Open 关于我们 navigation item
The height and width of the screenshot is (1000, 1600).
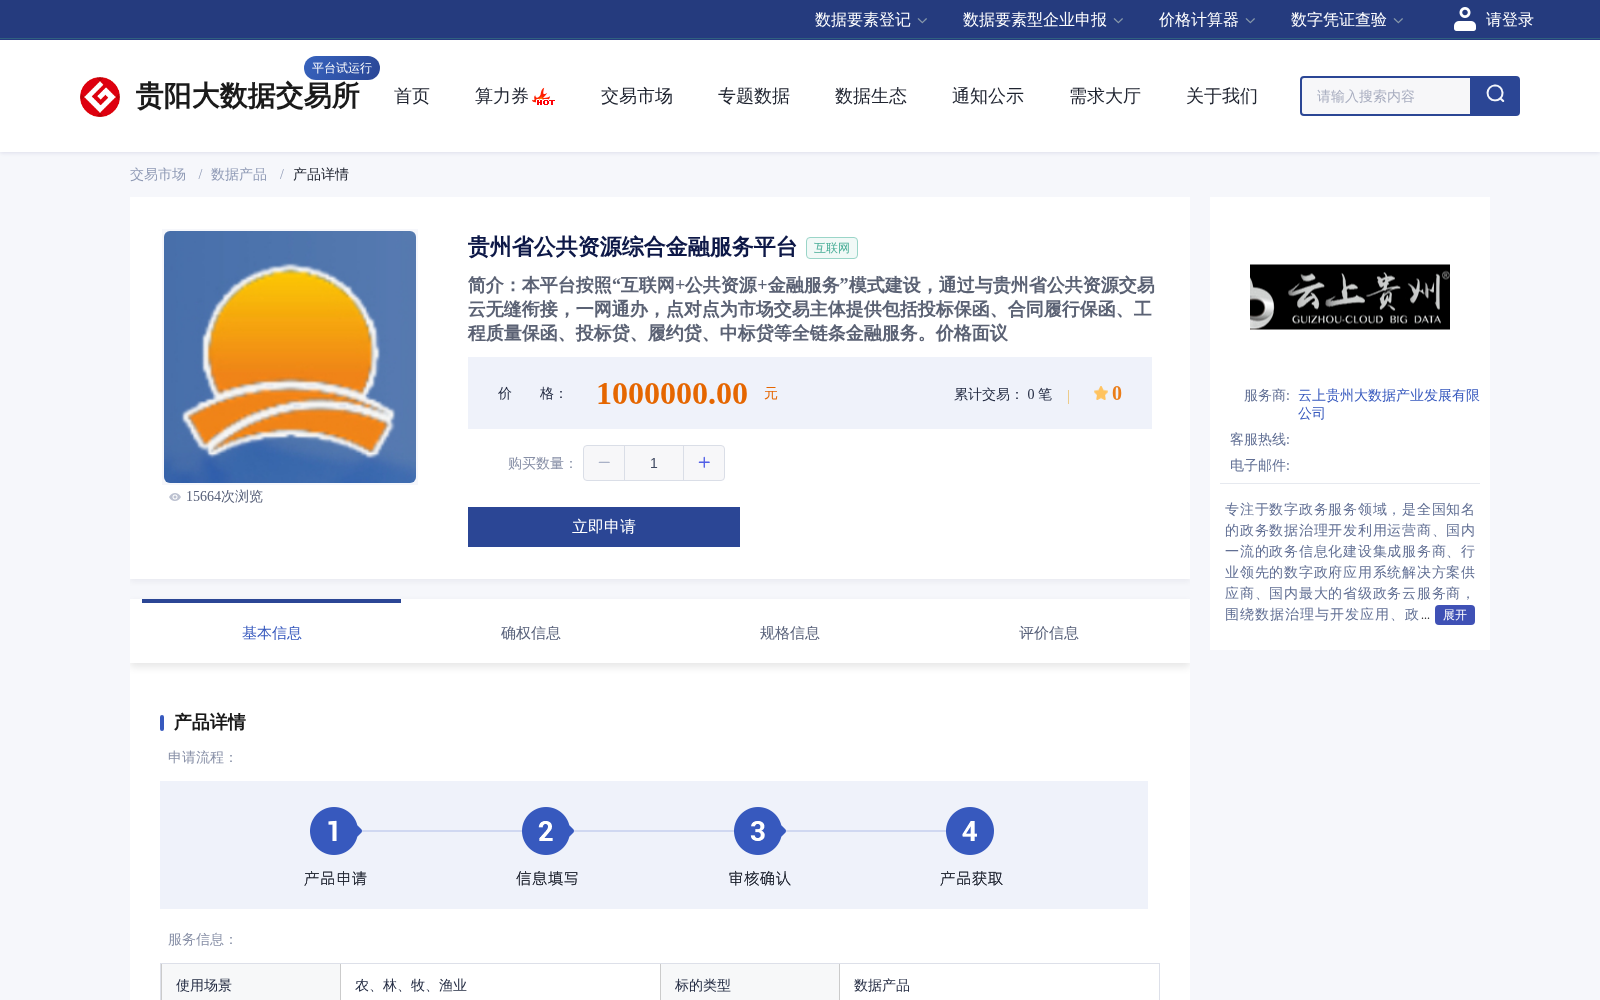1222,96
